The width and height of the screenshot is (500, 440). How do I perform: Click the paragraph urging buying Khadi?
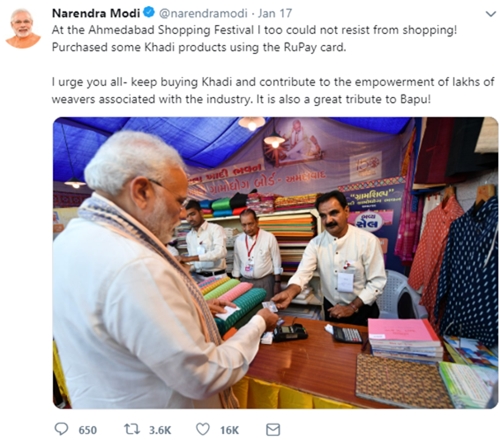click(x=273, y=91)
